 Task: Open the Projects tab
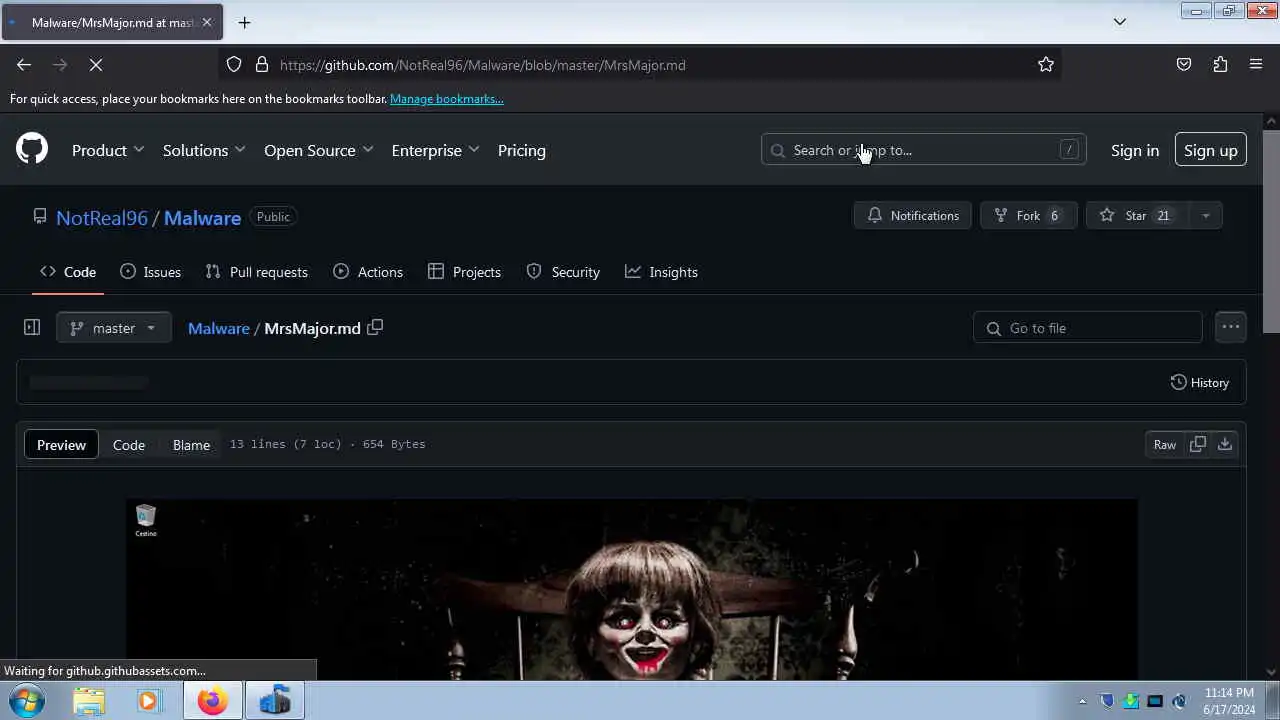point(464,272)
